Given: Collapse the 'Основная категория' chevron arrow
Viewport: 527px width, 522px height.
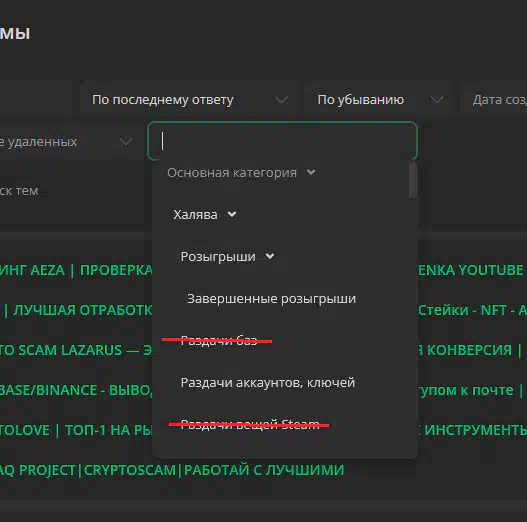Looking at the screenshot, I should (311, 172).
